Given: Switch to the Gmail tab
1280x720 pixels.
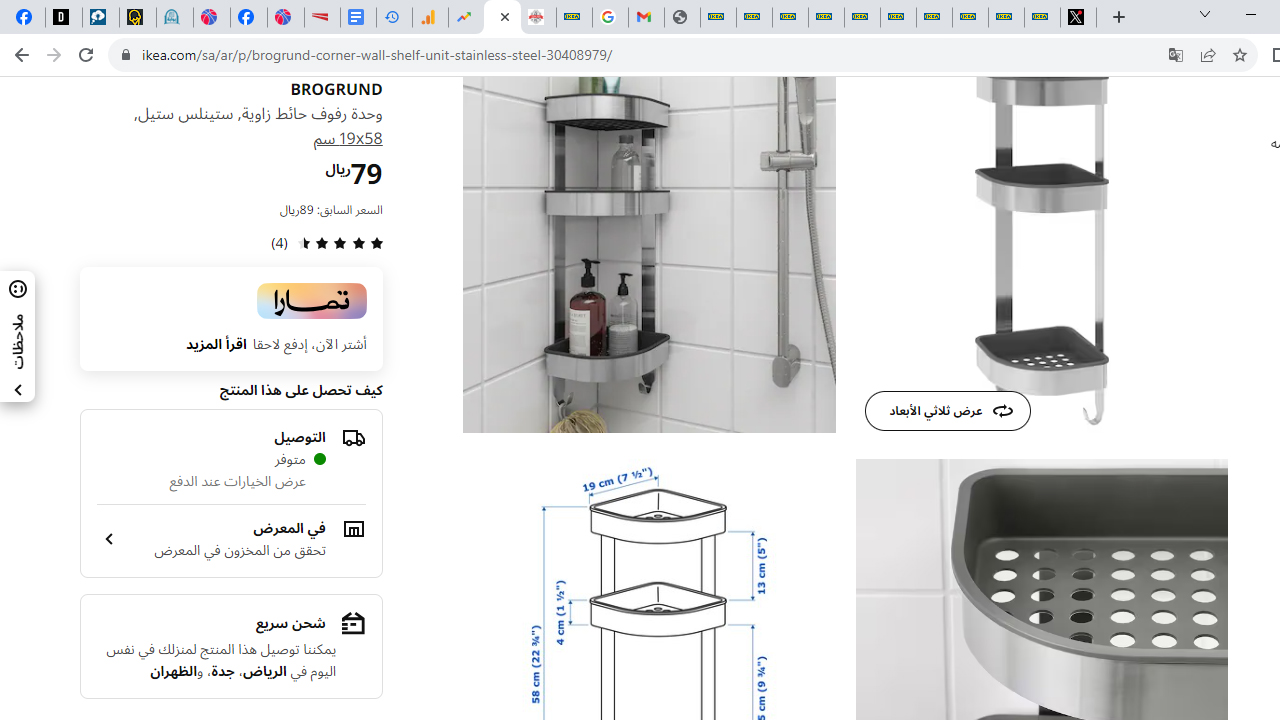Looking at the screenshot, I should pyautogui.click(x=646, y=17).
